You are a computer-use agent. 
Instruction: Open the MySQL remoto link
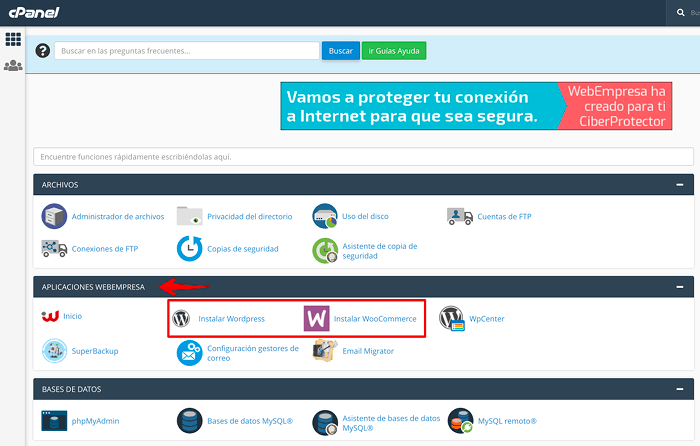(507, 421)
